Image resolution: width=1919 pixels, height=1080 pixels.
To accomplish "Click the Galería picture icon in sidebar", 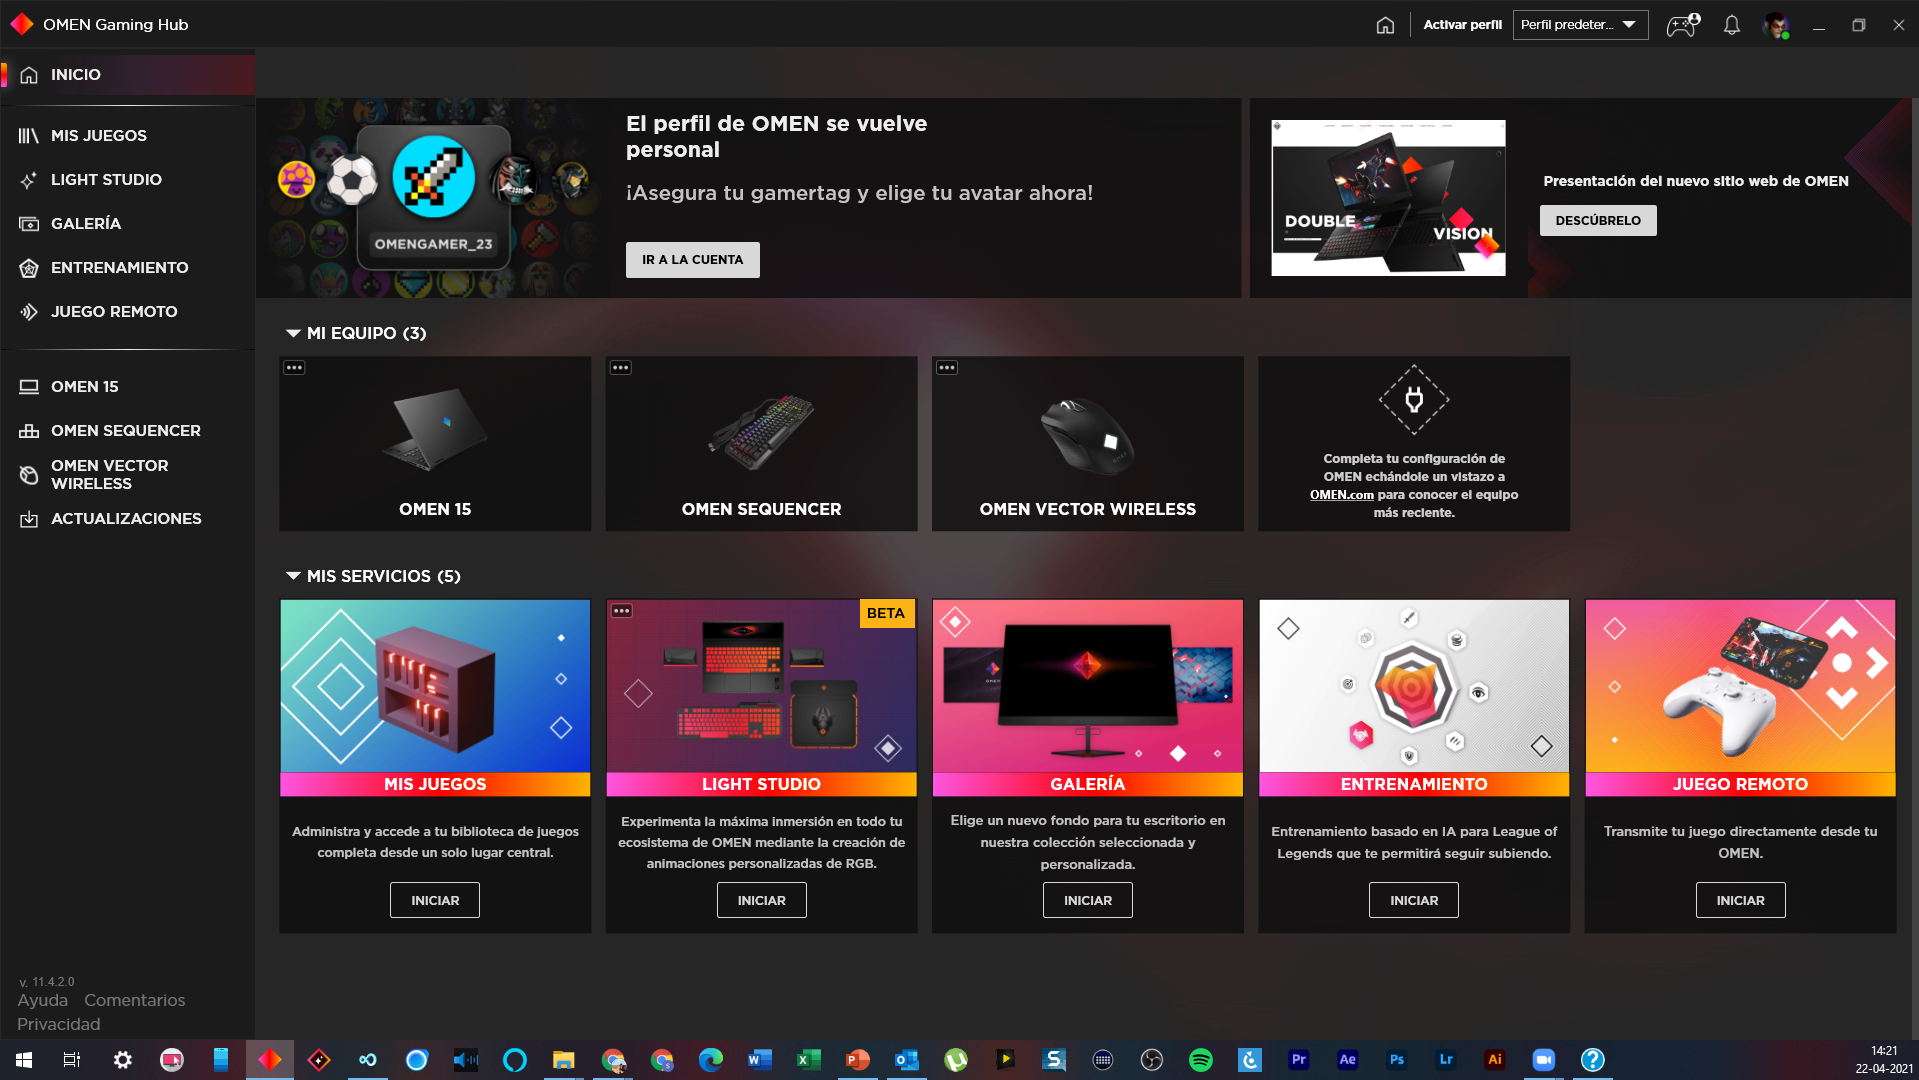I will pos(29,224).
